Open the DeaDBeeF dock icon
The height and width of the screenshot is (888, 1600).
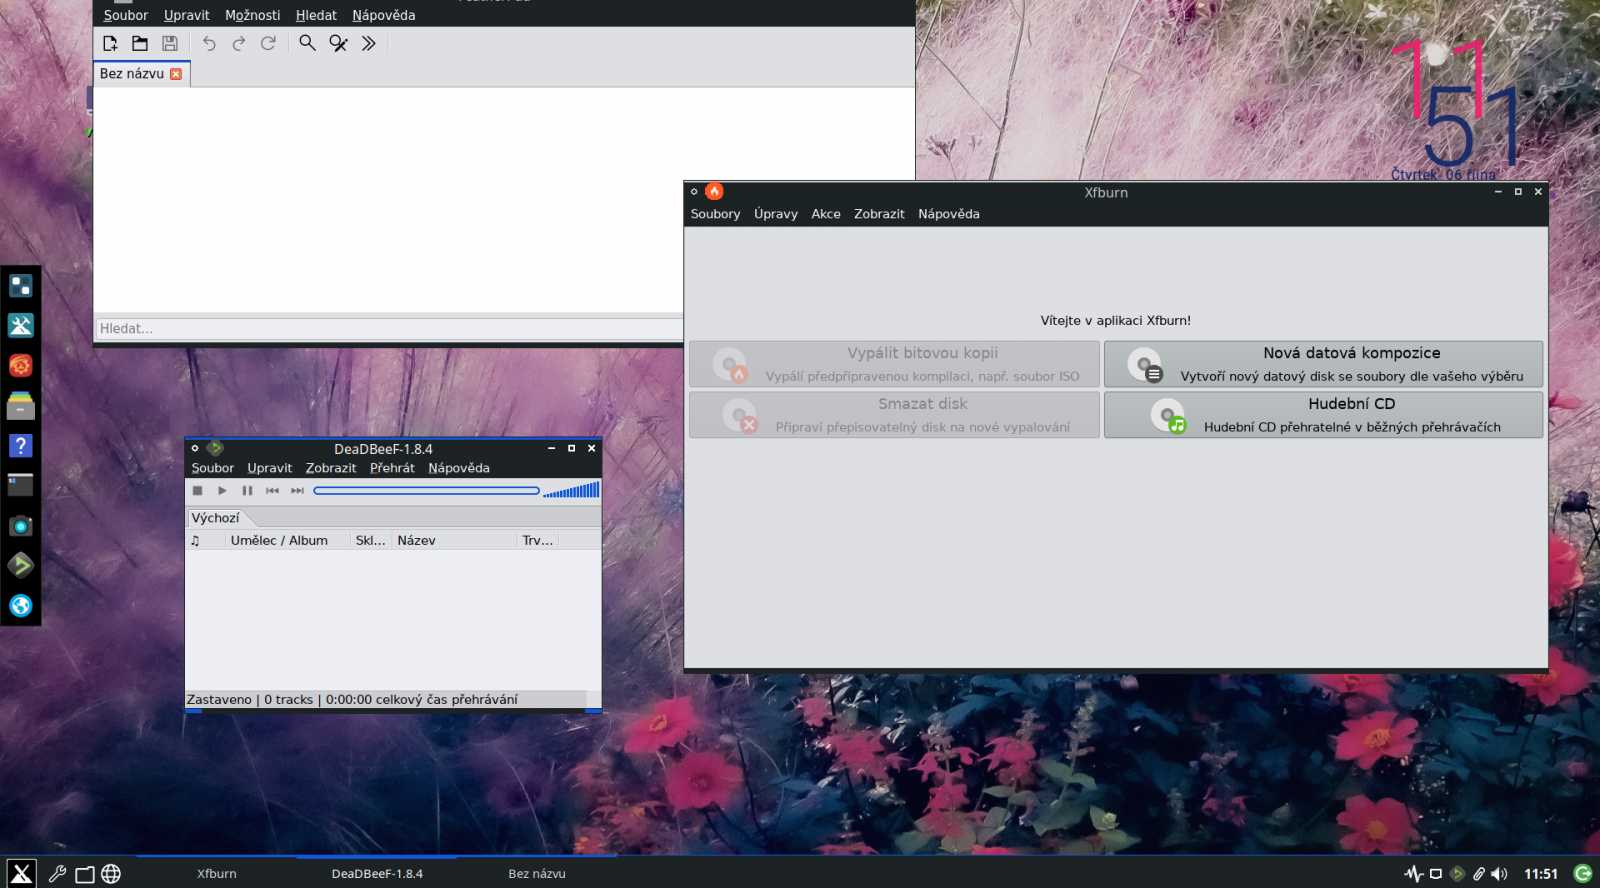(20, 566)
